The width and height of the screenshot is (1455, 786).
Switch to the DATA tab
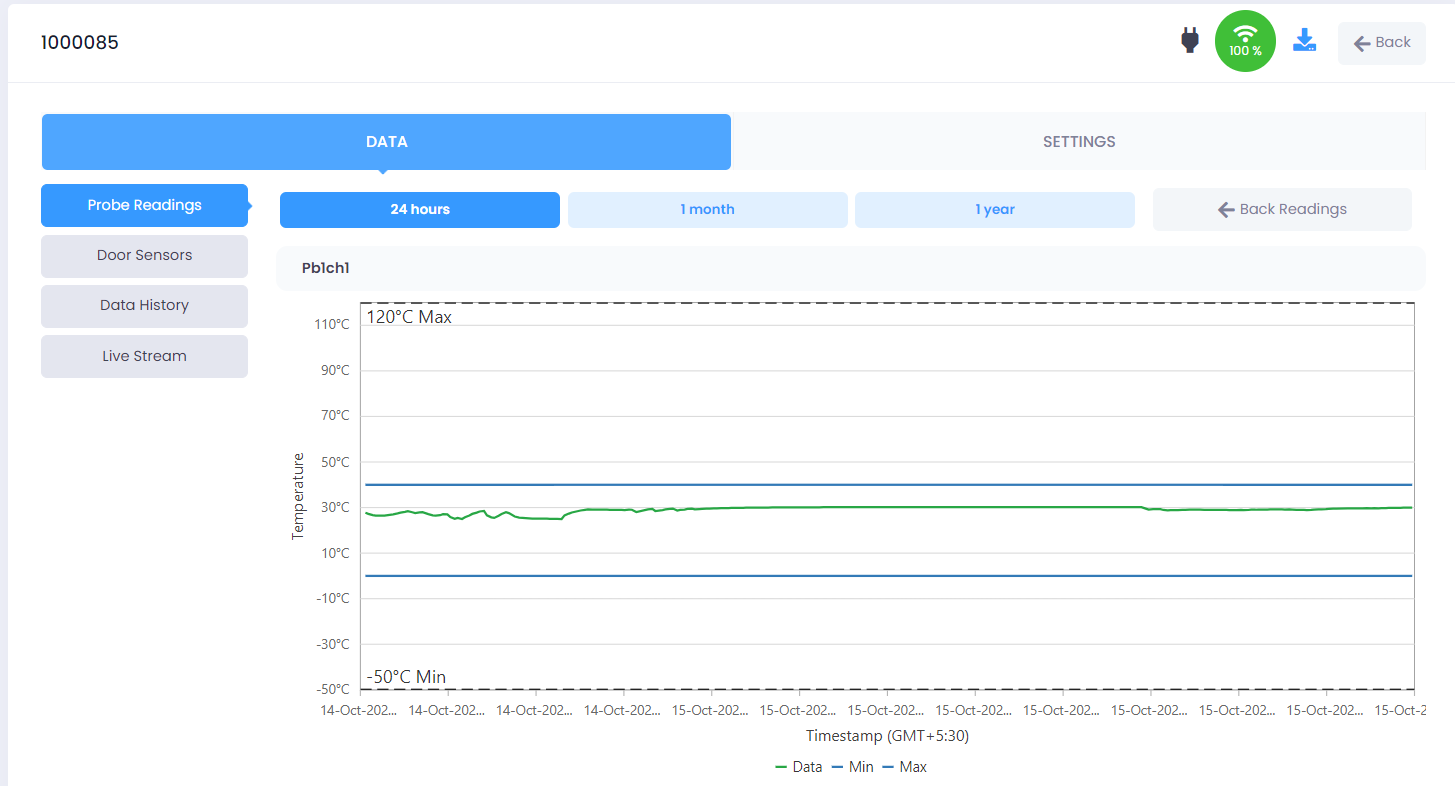[386, 142]
